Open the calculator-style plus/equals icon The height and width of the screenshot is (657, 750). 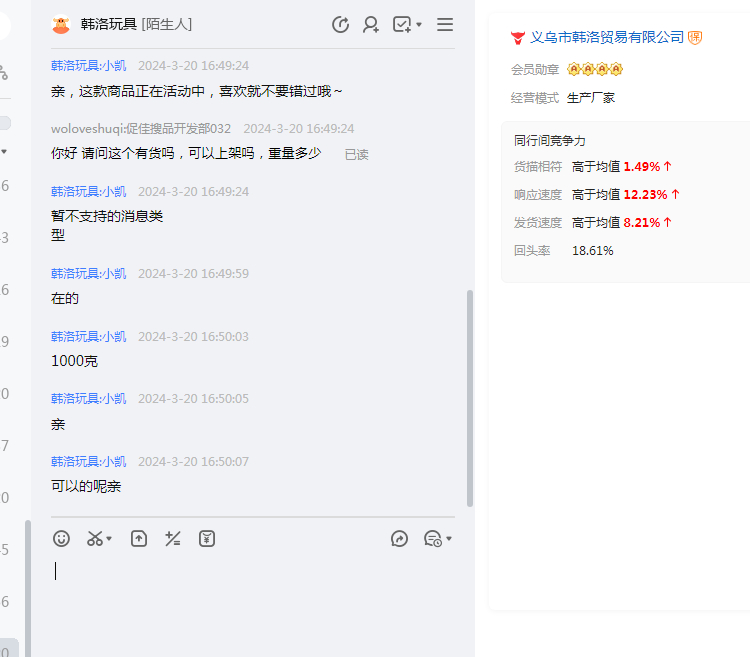[x=173, y=539]
